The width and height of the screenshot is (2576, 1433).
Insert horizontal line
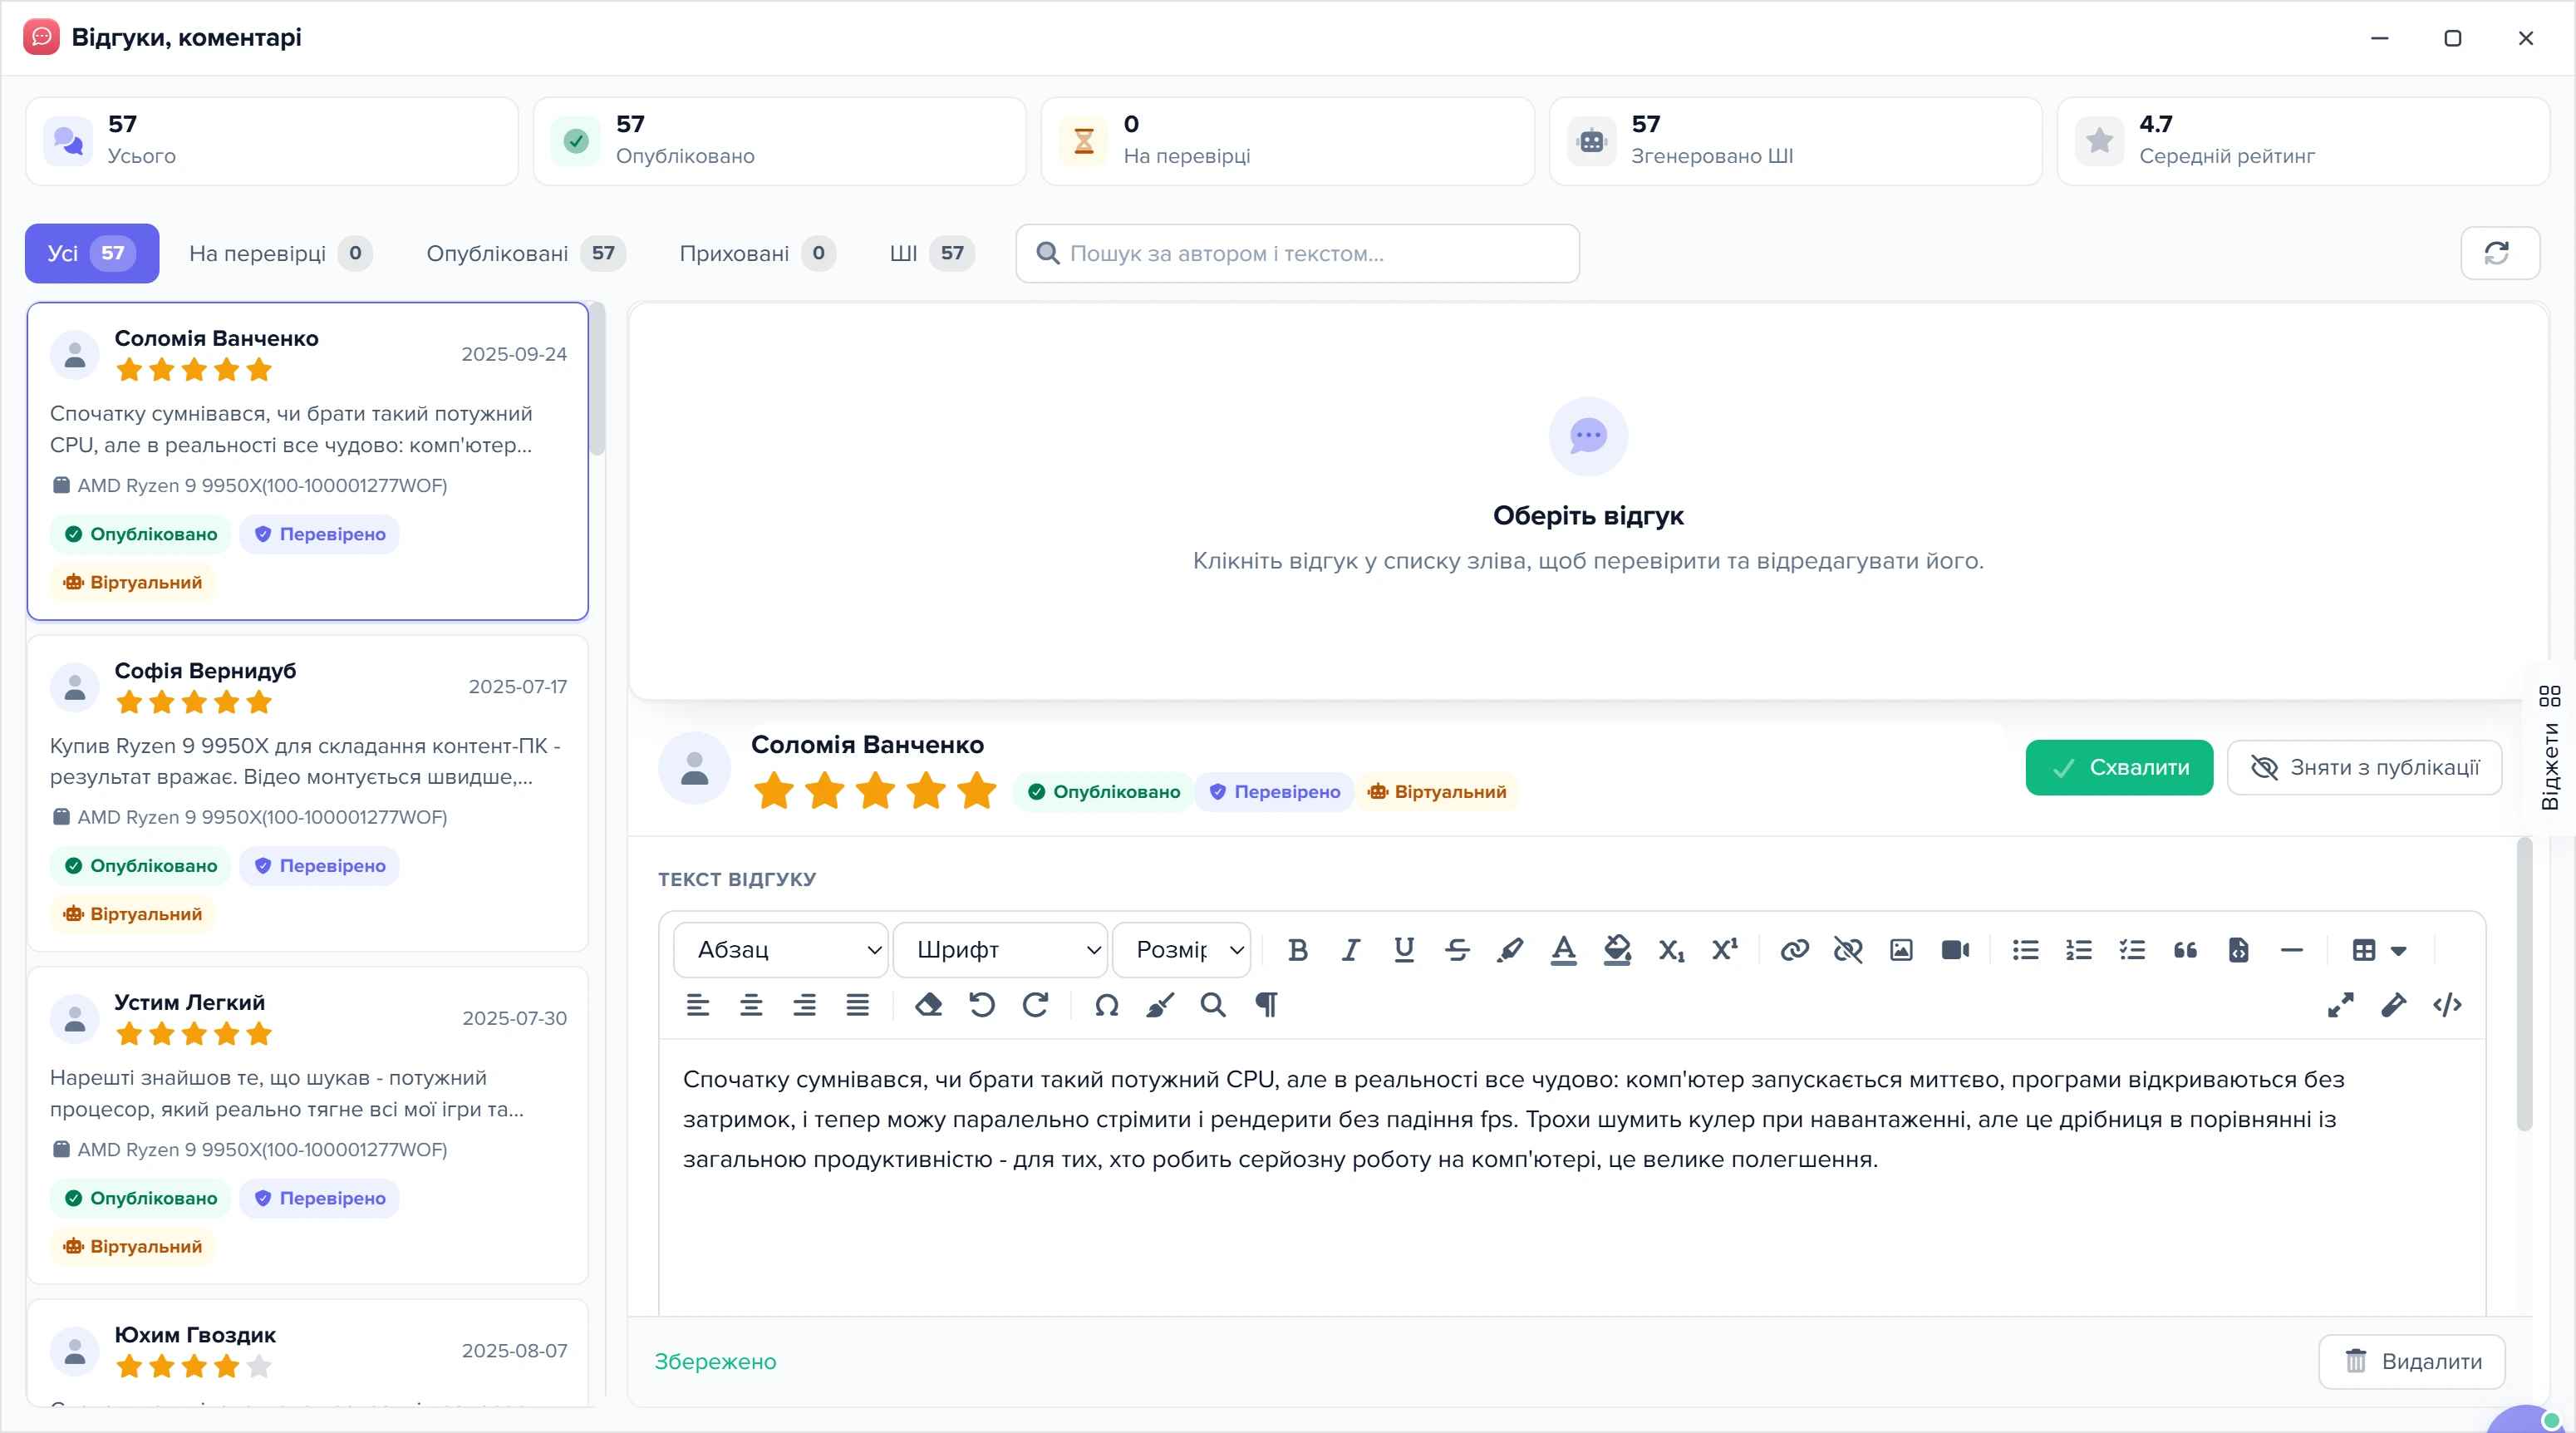click(2292, 950)
